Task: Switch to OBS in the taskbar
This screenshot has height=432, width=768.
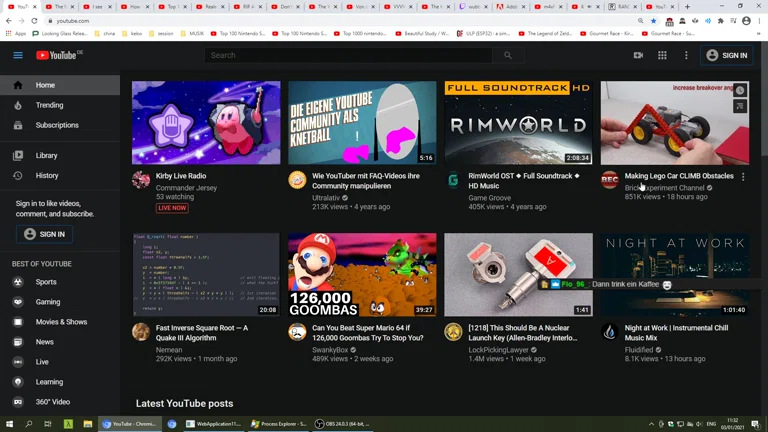Action: [x=340, y=424]
